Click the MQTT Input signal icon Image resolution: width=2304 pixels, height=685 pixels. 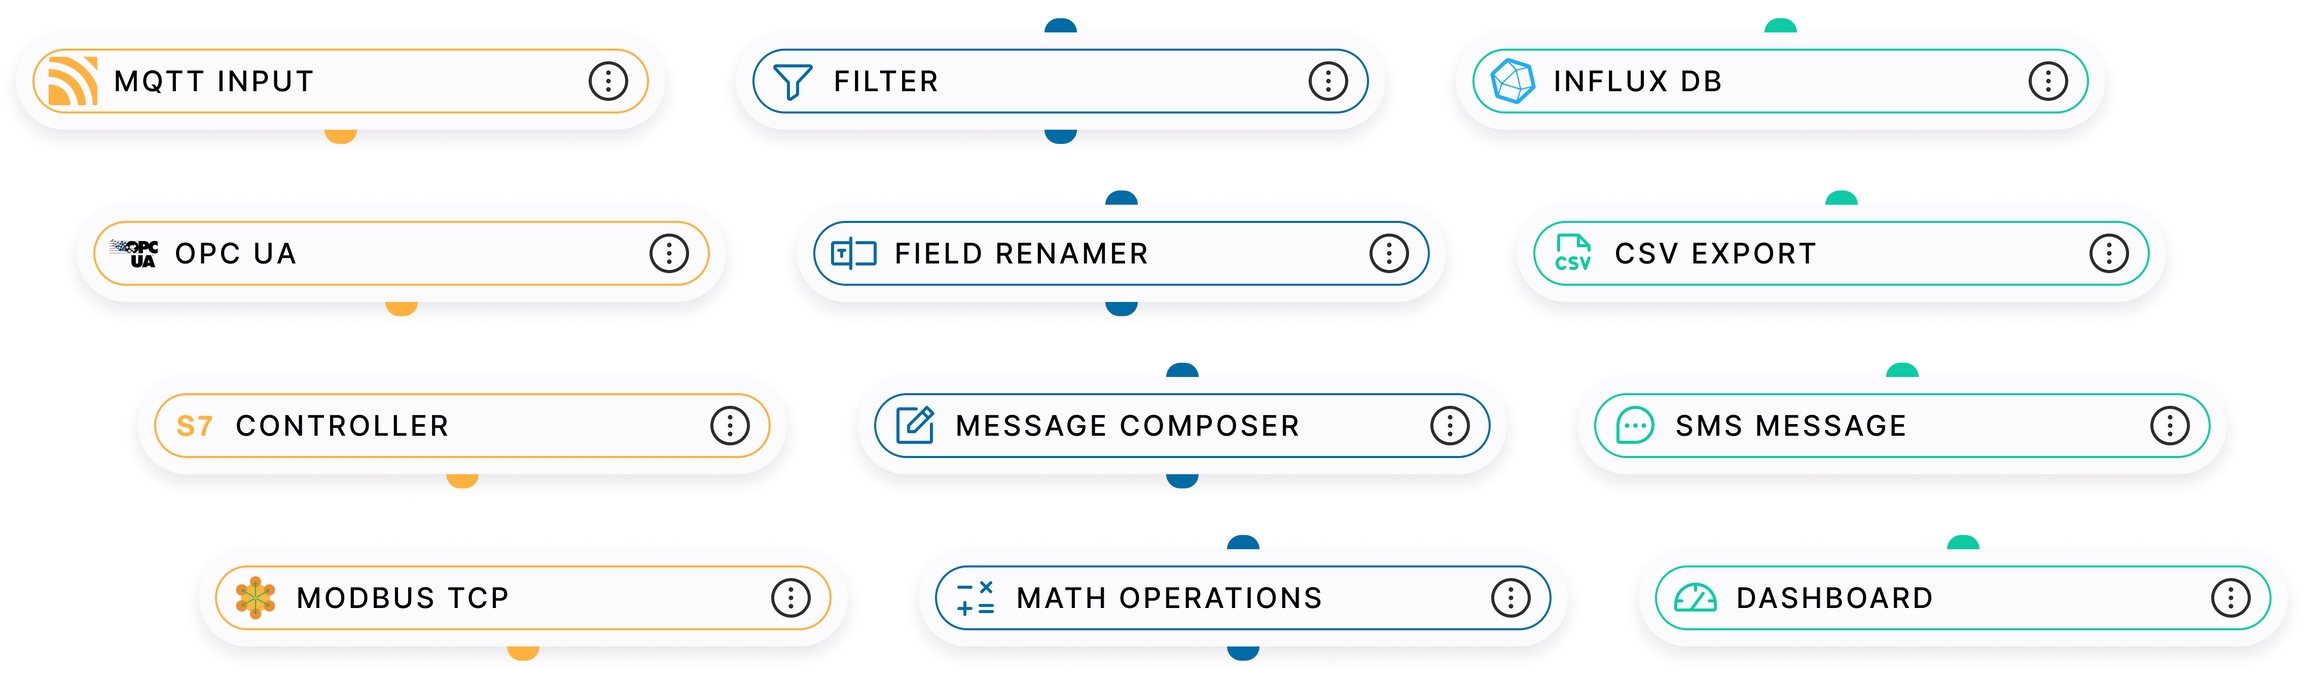73,81
